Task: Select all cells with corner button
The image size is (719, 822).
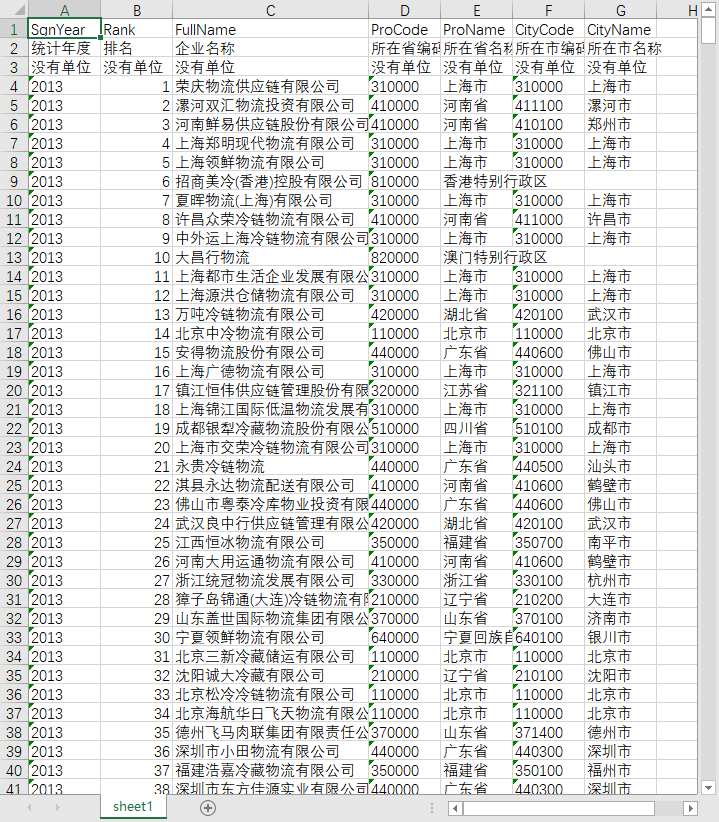Action: 14,10
